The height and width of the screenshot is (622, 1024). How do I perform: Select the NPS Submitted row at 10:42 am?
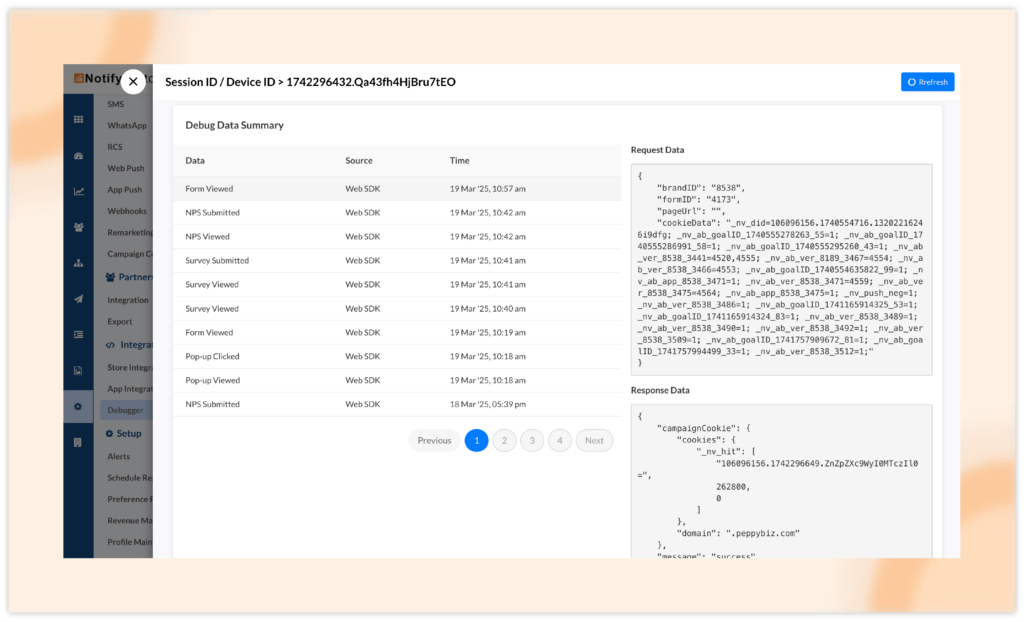point(397,212)
